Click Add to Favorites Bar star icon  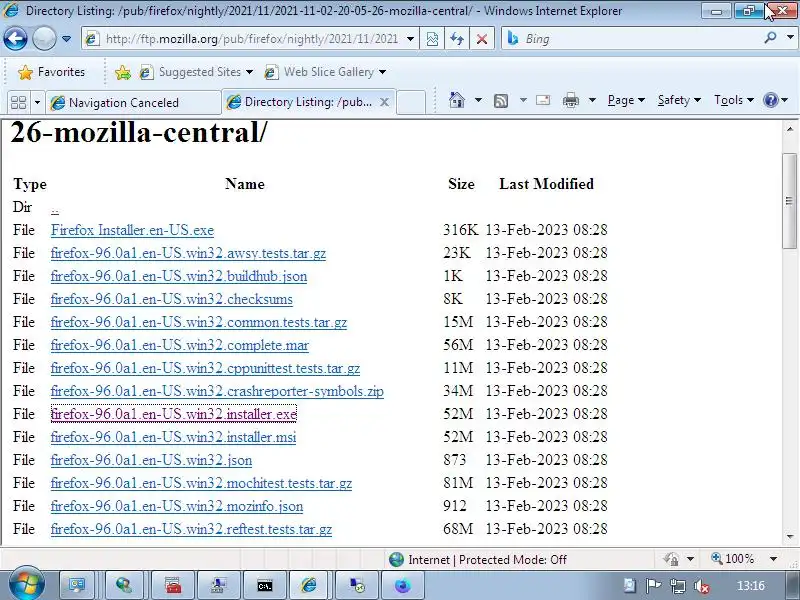(x=122, y=72)
